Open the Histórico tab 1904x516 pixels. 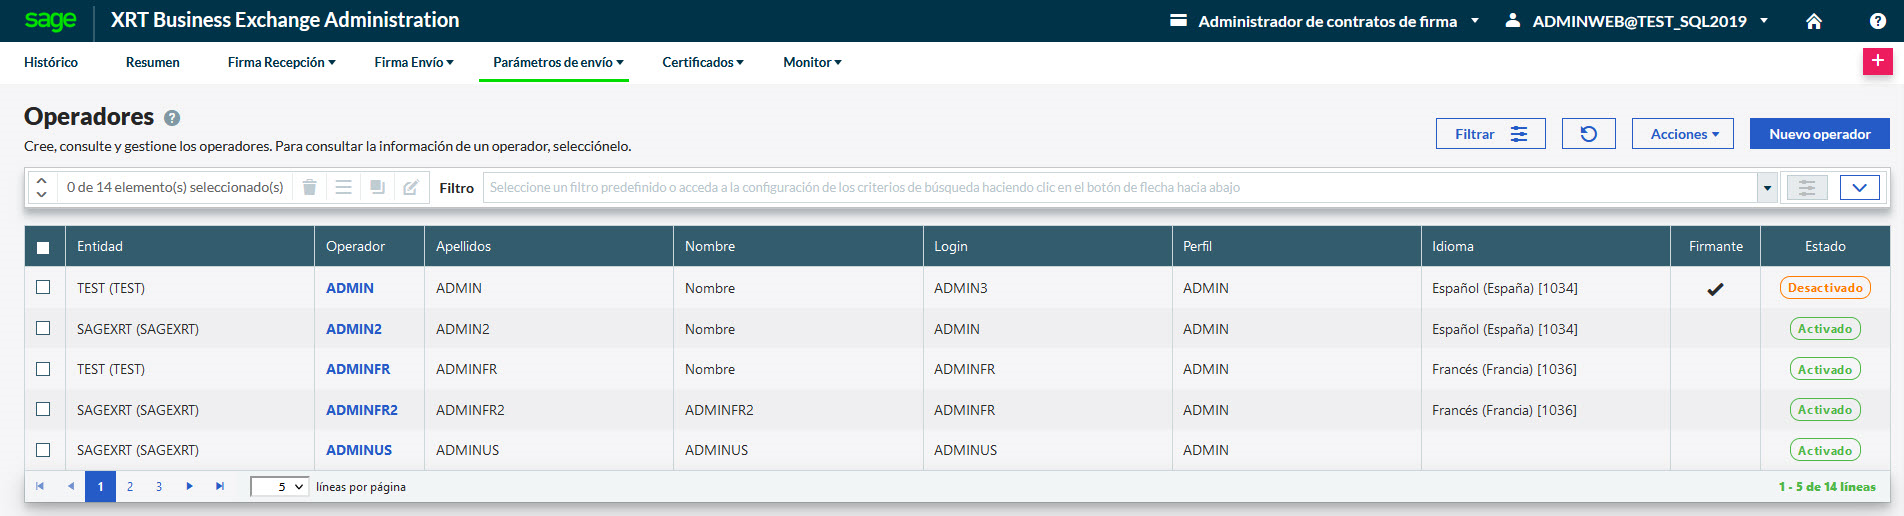[x=51, y=62]
